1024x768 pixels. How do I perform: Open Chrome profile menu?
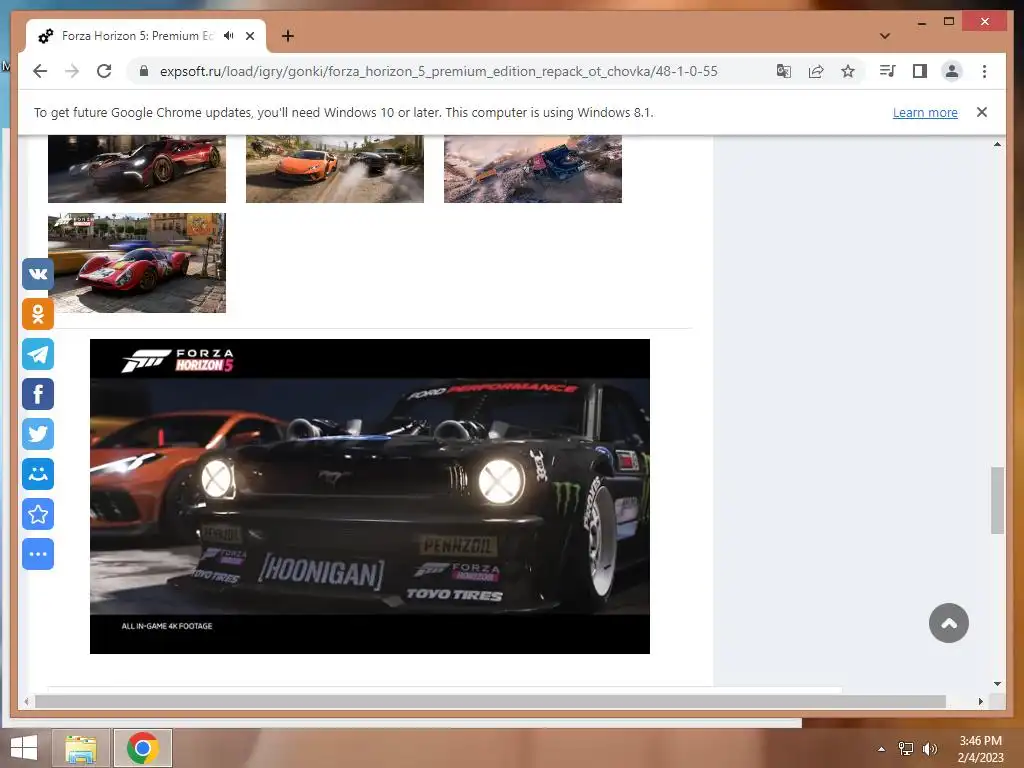[x=952, y=71]
